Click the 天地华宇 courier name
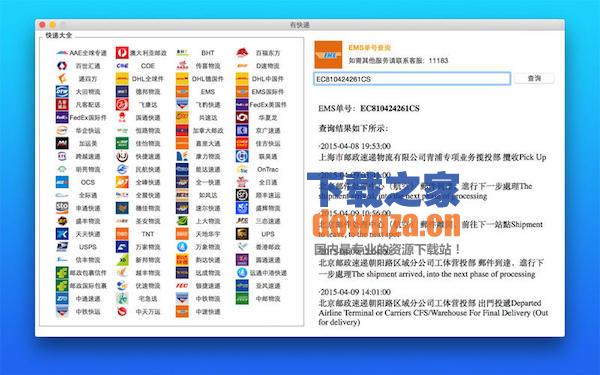Image resolution: width=600 pixels, height=375 pixels. pyautogui.click(x=208, y=234)
